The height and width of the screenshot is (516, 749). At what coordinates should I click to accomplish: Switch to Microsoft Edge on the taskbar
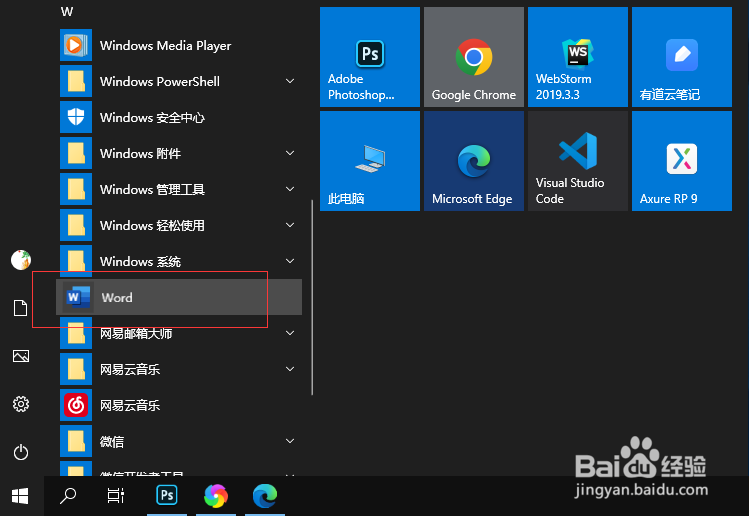click(x=265, y=496)
